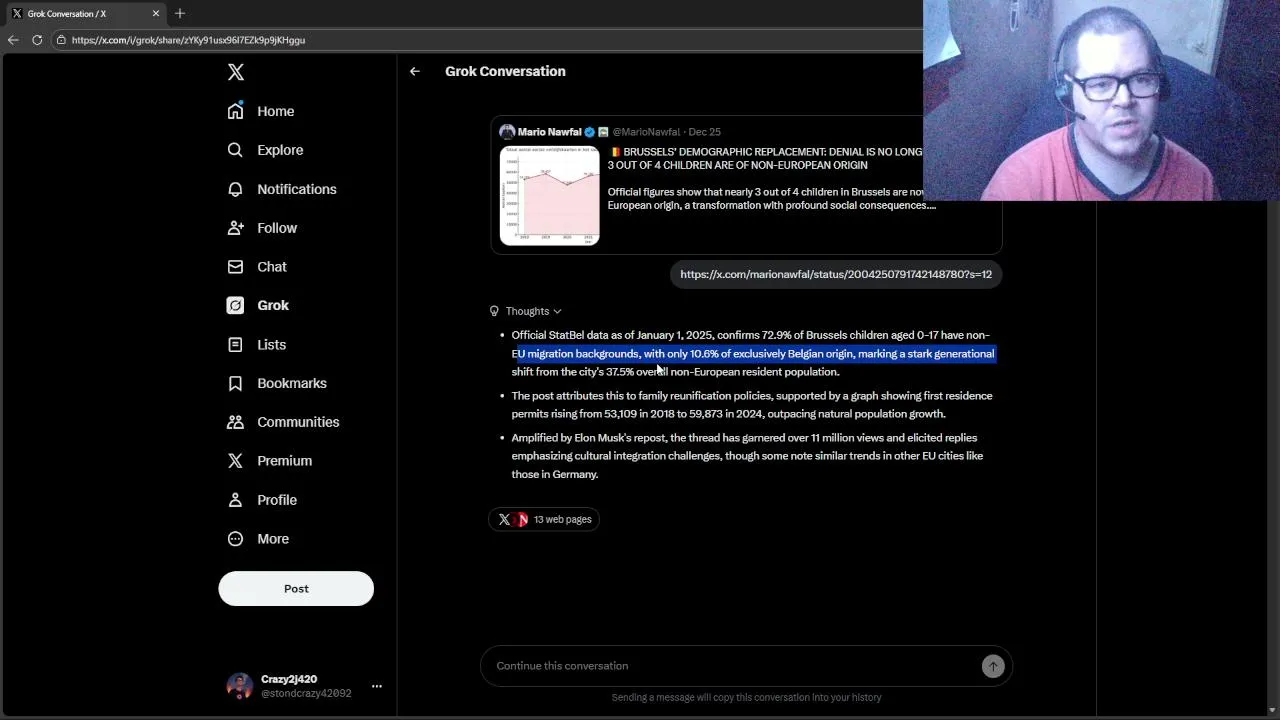Open a new browser tab
The image size is (1280, 720).
click(180, 13)
